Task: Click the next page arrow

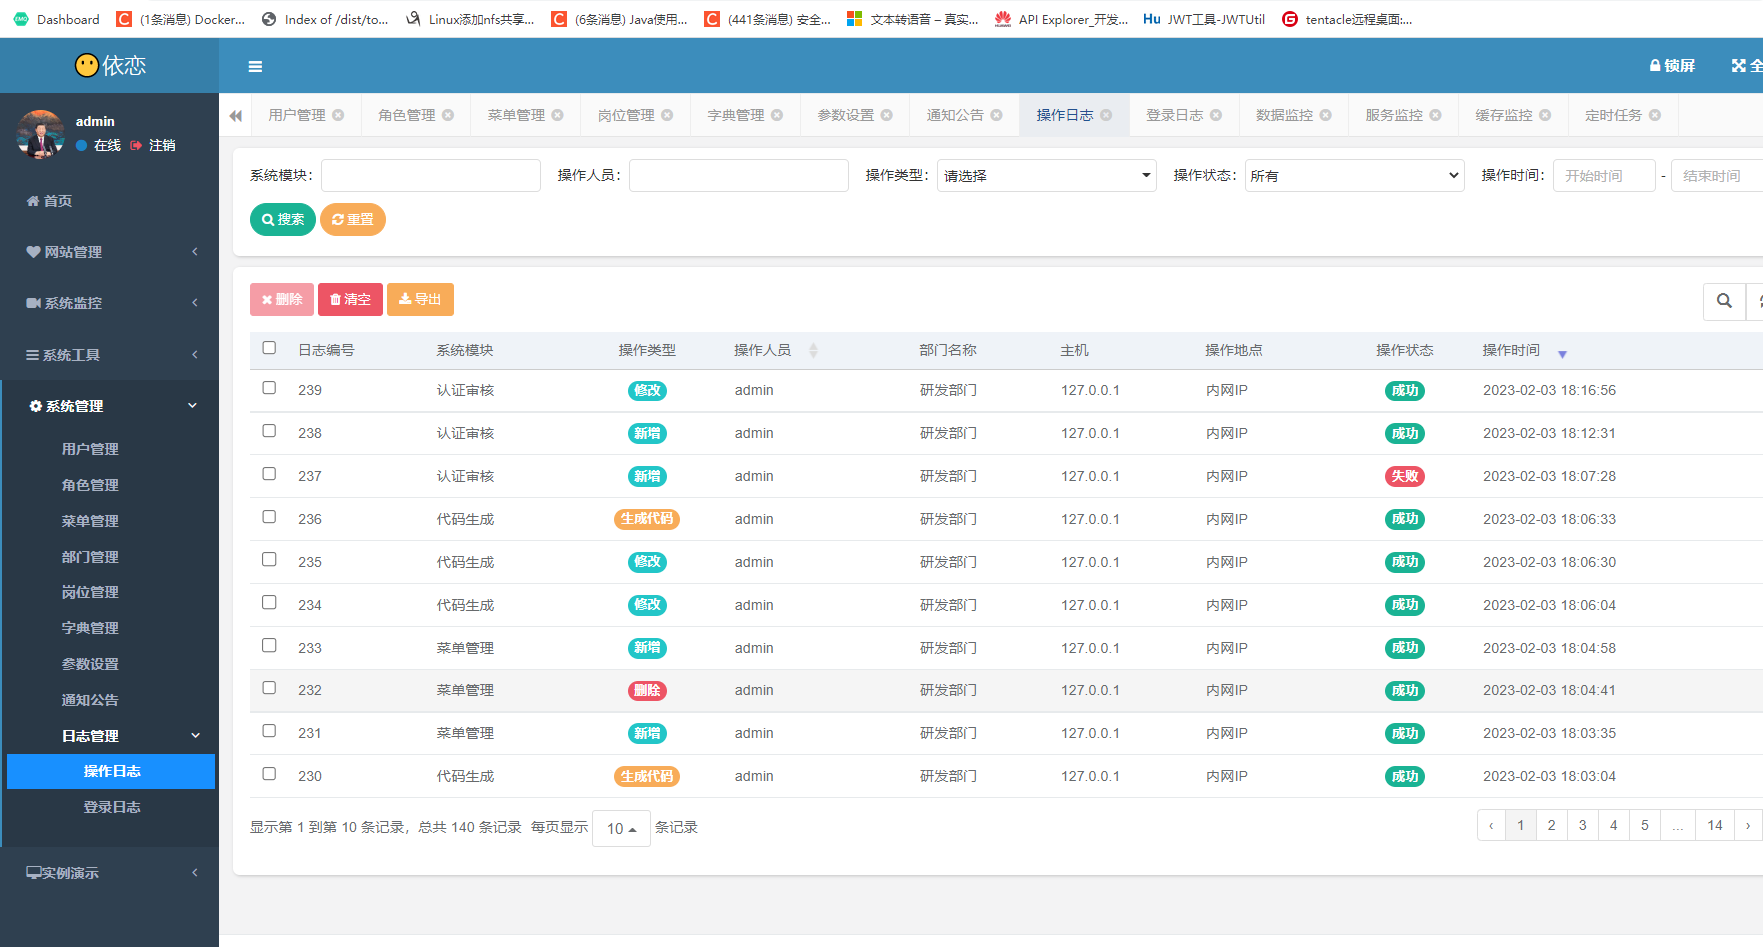Action: pos(1747,825)
